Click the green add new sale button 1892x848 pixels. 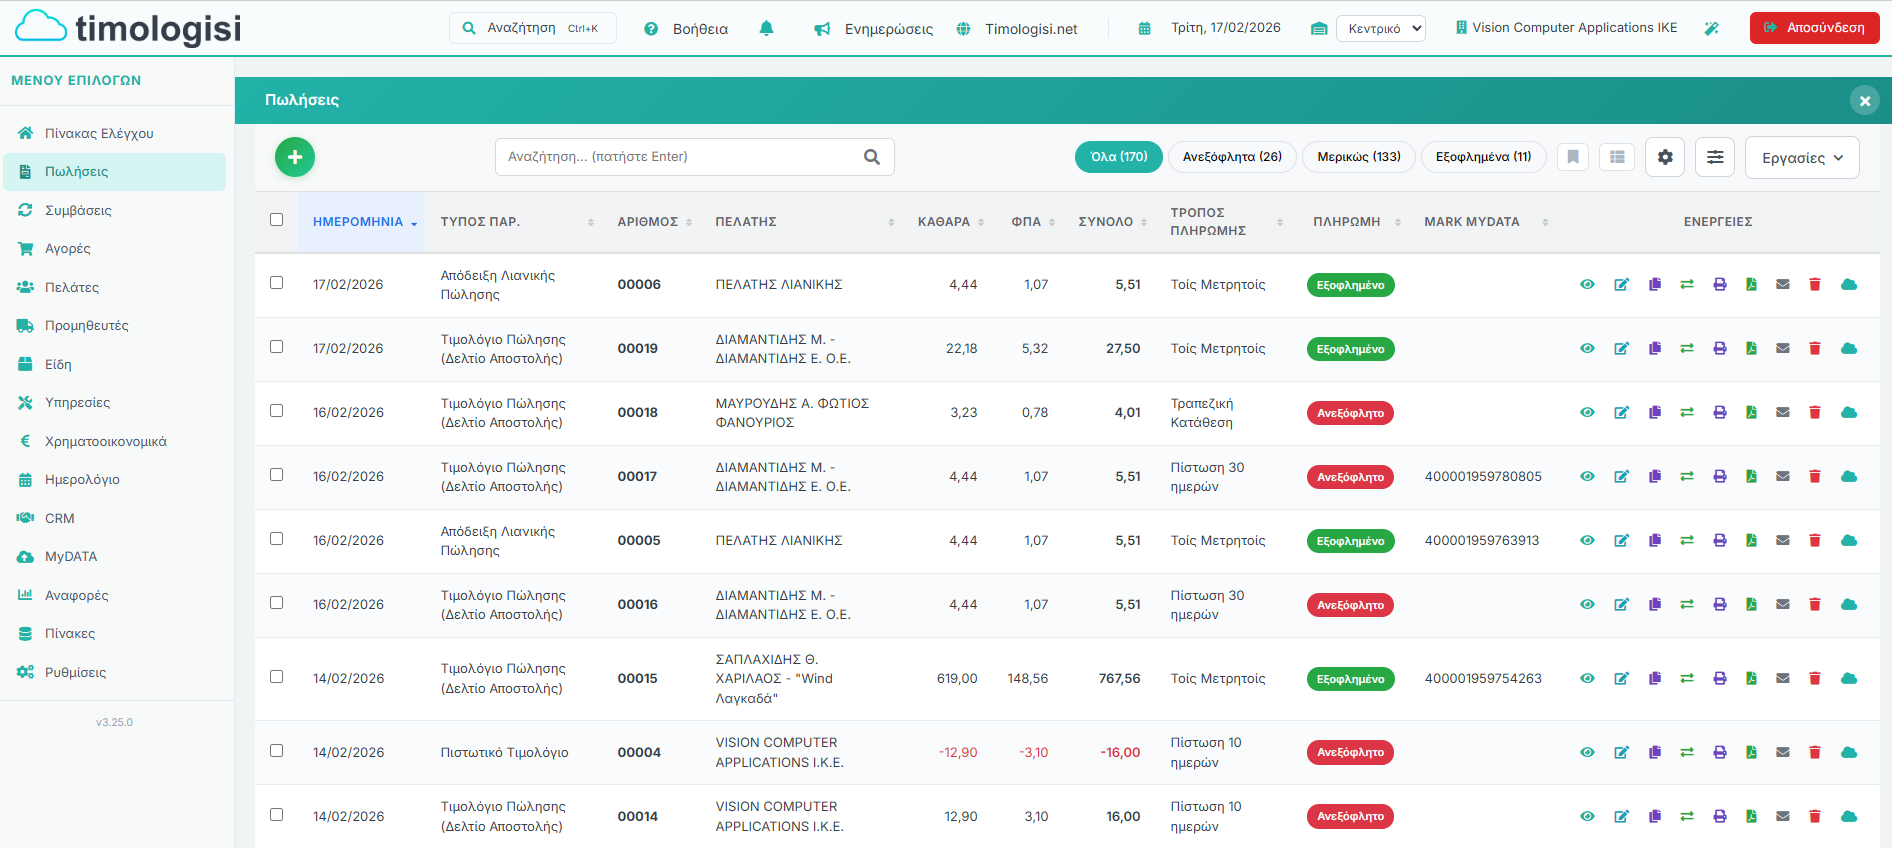(x=295, y=157)
